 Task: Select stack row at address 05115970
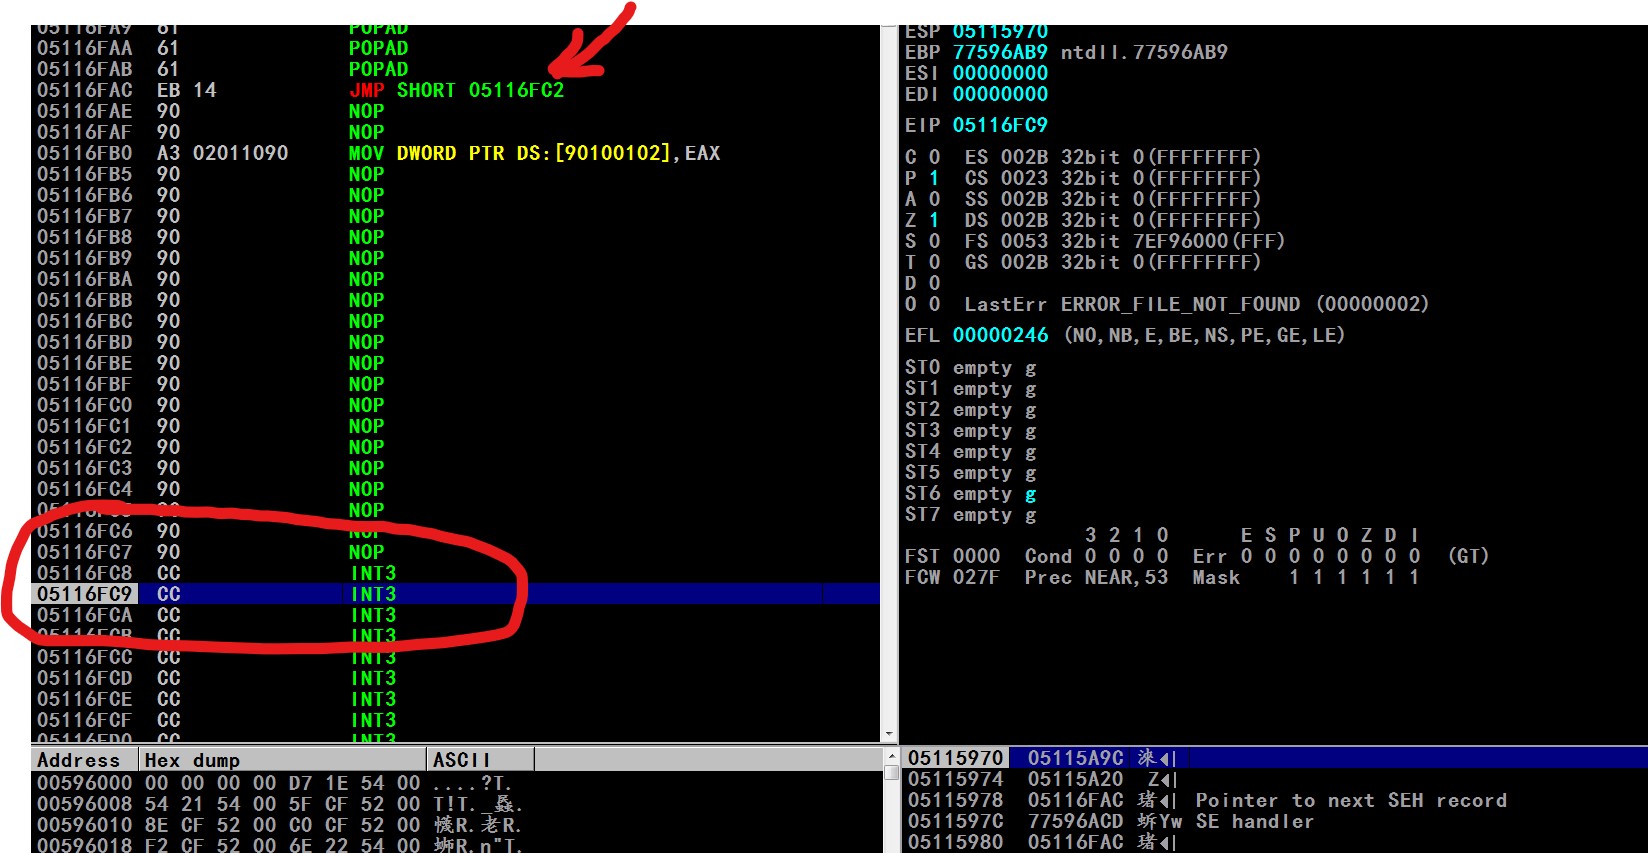point(1275,758)
